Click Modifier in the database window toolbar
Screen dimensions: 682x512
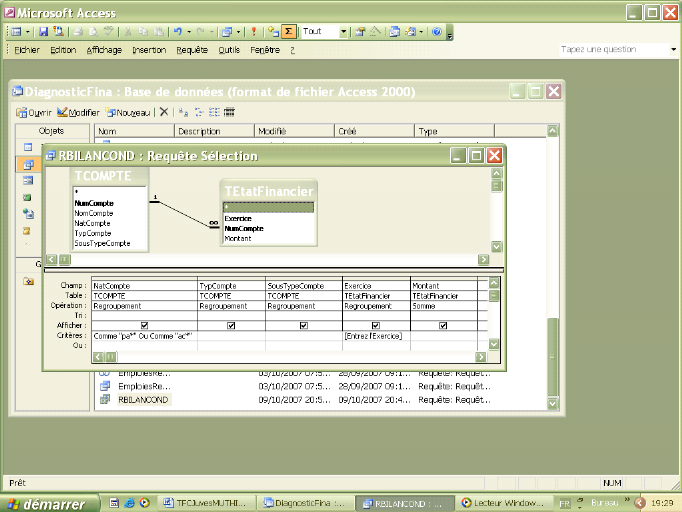[x=78, y=112]
